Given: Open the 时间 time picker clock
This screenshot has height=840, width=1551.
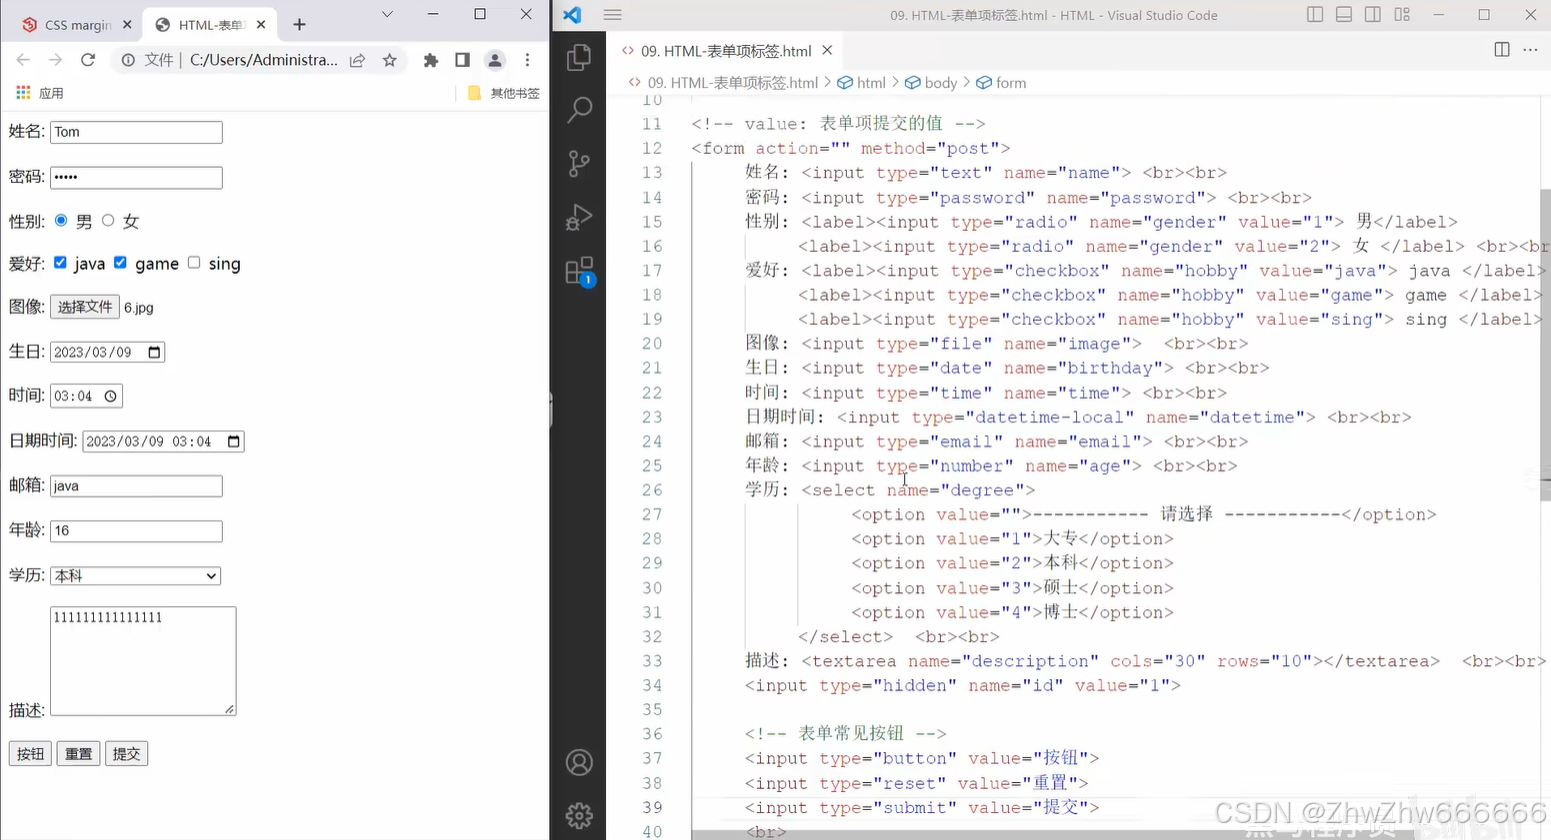Looking at the screenshot, I should 112,396.
